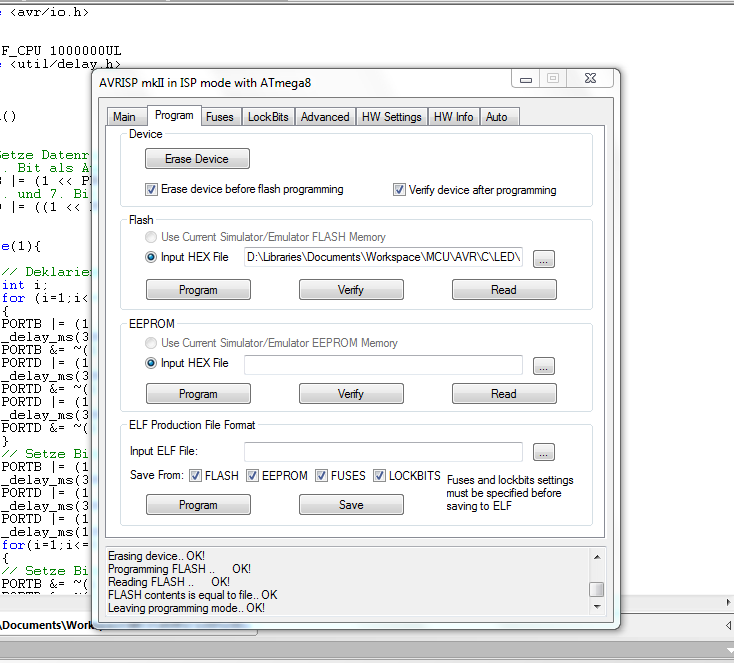The image size is (734, 669).
Task: Click the EEPROM HEX file path field
Action: point(383,365)
